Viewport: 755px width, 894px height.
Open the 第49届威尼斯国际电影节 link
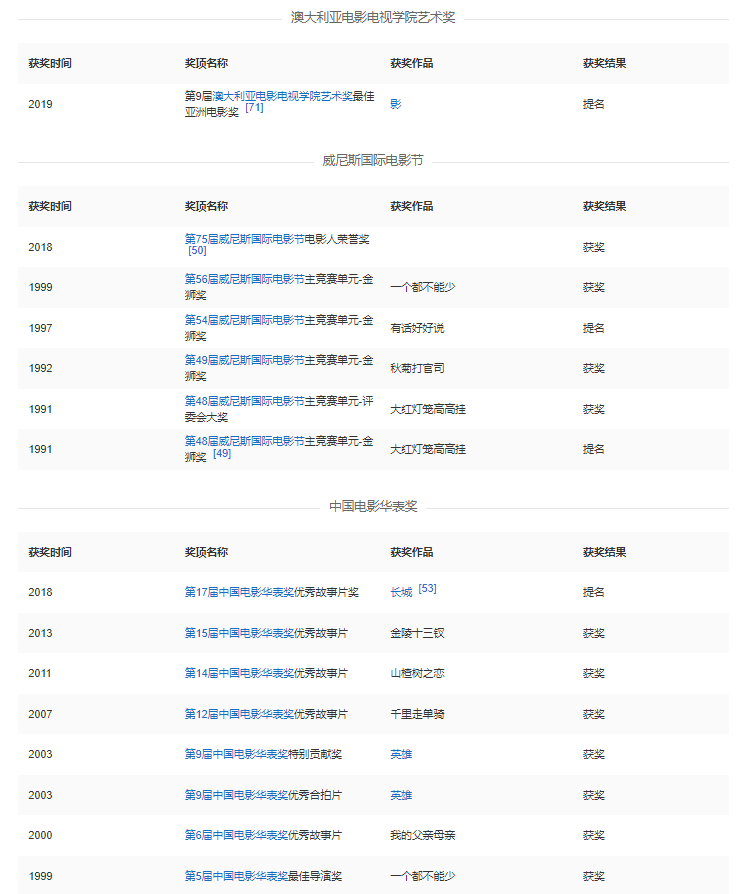(x=244, y=360)
